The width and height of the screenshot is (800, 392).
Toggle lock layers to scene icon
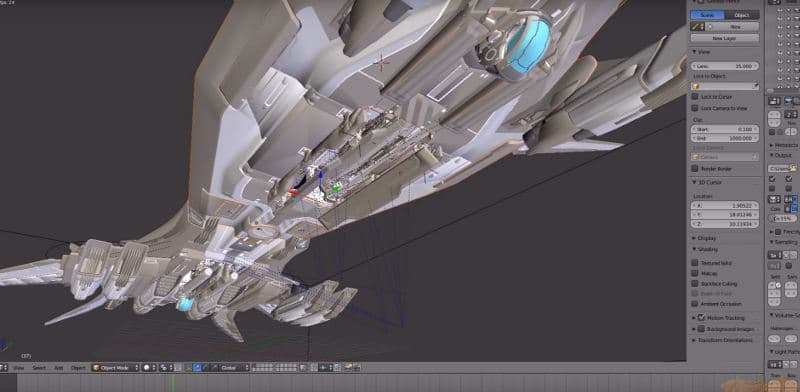[x=303, y=368]
